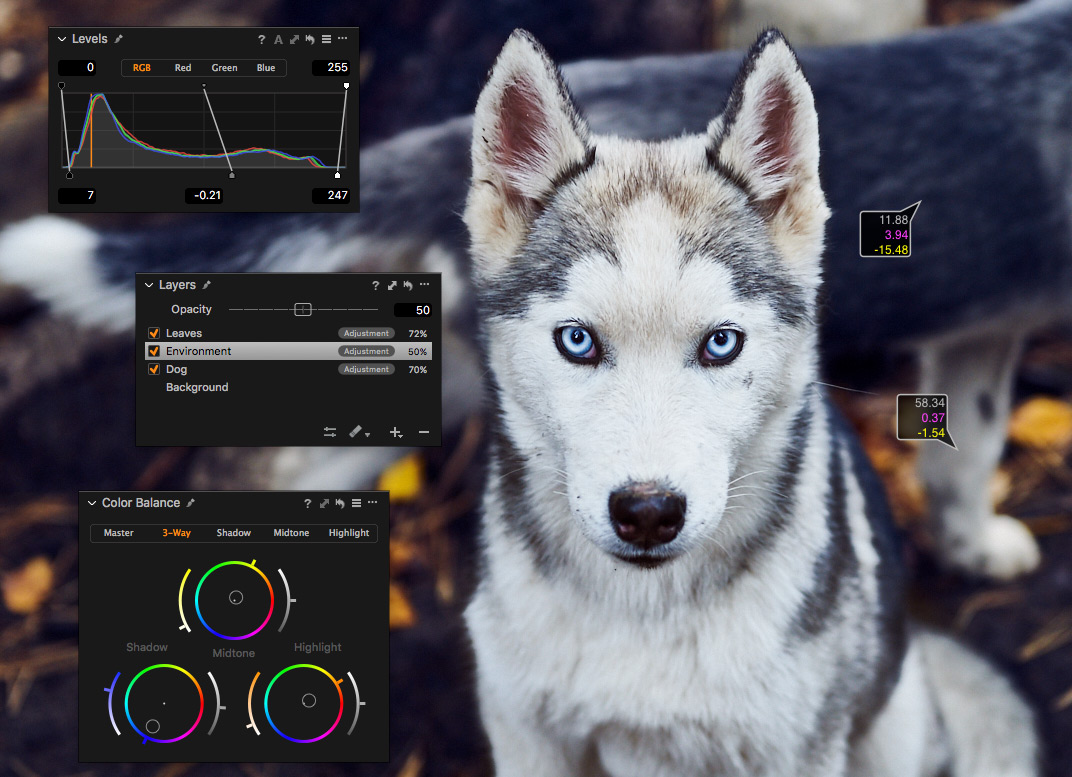Uncheck the Environment layer checkbox
This screenshot has width=1072, height=777.
point(154,351)
